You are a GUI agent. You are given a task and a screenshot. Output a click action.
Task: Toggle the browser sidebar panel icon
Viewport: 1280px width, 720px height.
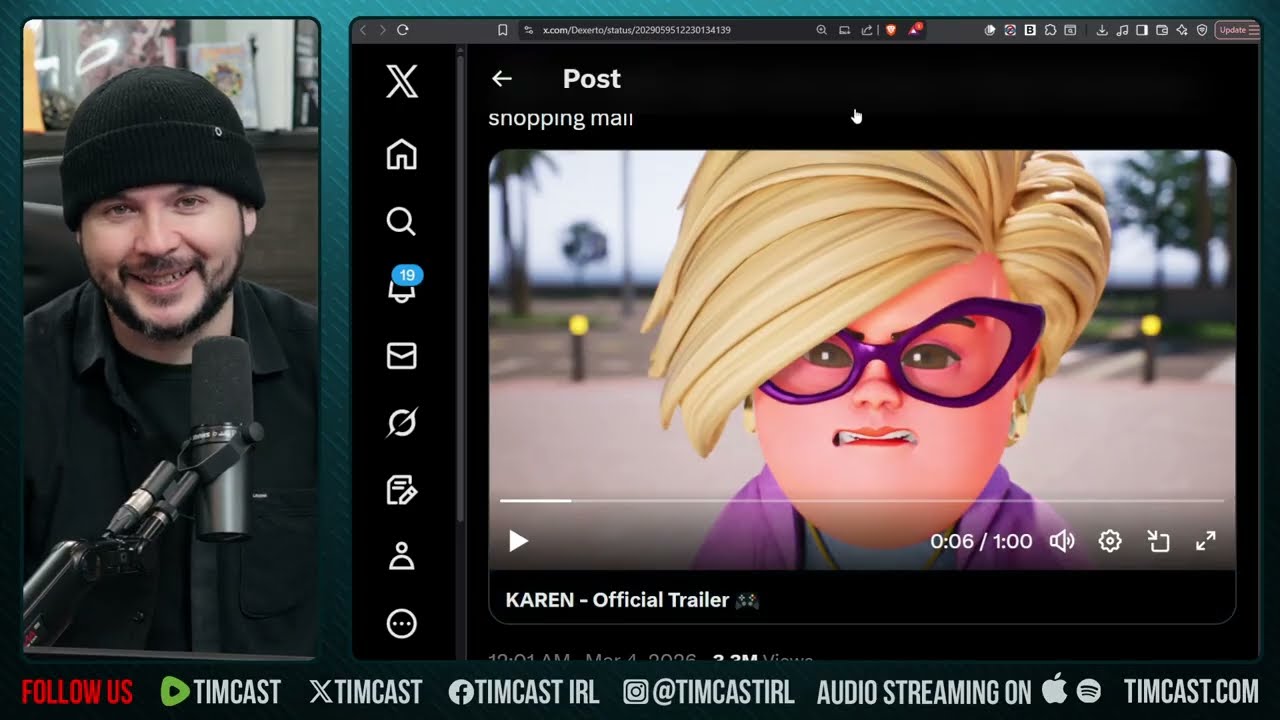tap(1142, 30)
